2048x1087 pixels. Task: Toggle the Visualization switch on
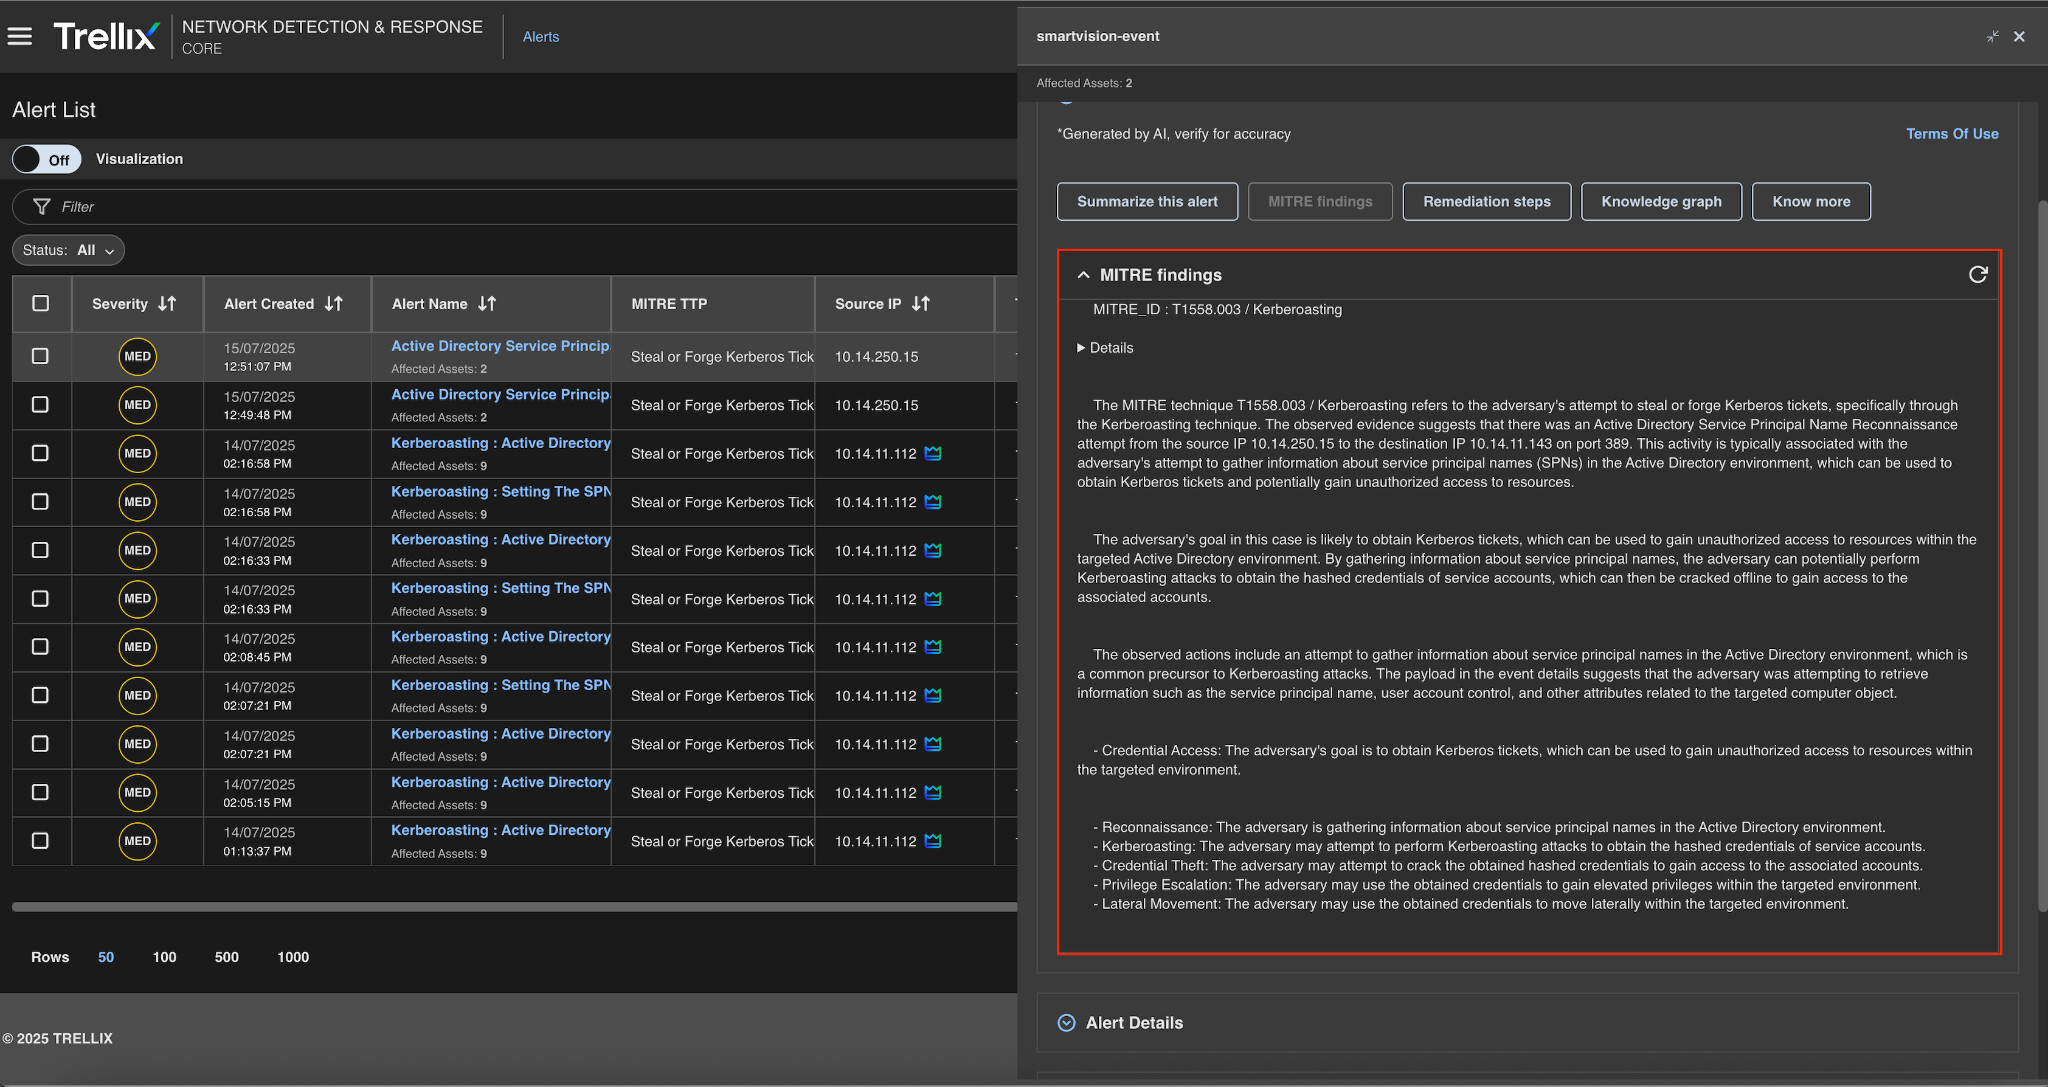46,160
